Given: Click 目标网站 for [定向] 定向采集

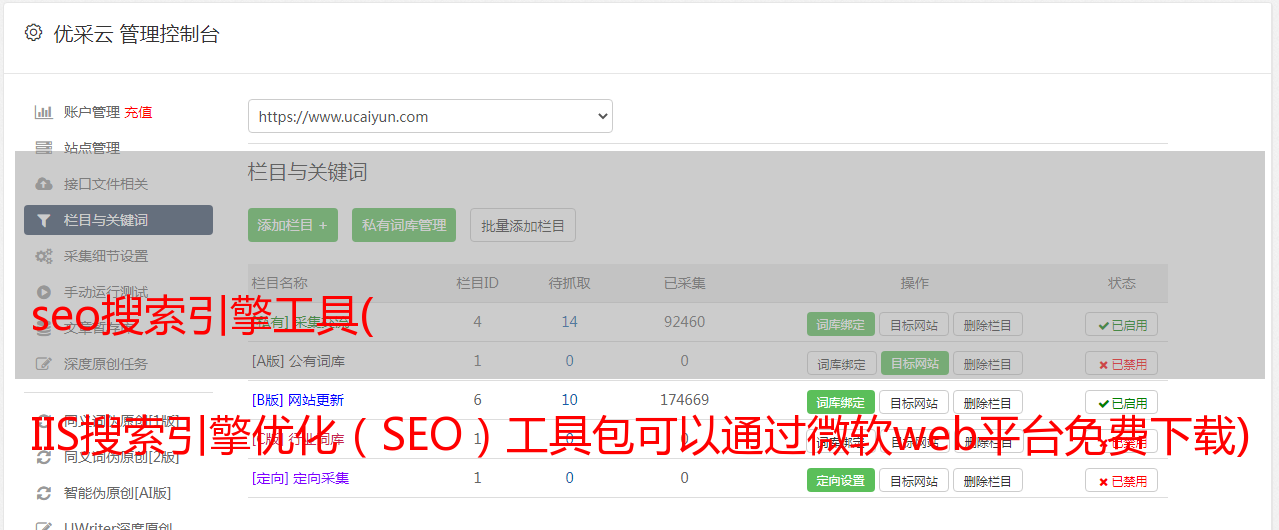Looking at the screenshot, I should (914, 480).
